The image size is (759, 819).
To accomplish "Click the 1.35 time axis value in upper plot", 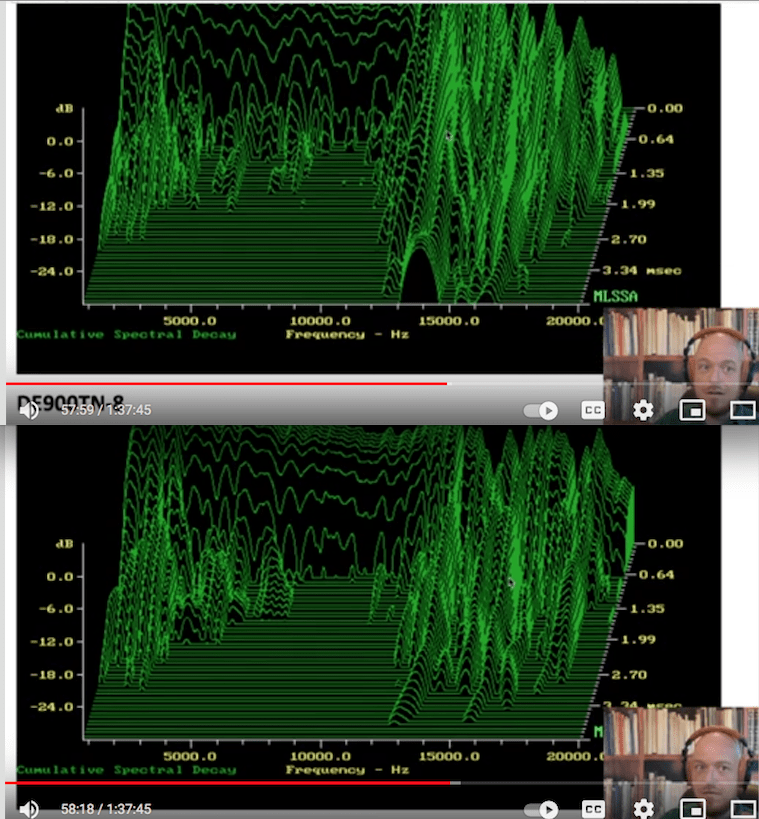I will coord(647,173).
